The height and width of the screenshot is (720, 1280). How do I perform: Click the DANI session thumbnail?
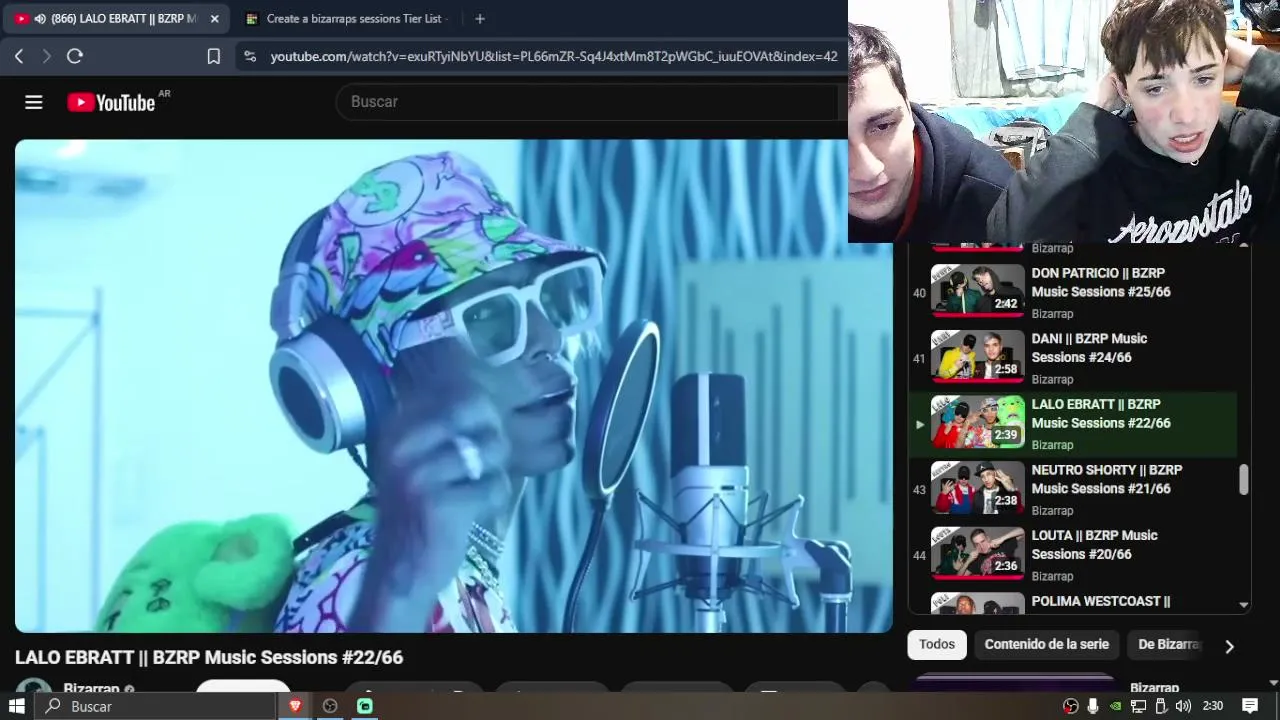pyautogui.click(x=978, y=356)
